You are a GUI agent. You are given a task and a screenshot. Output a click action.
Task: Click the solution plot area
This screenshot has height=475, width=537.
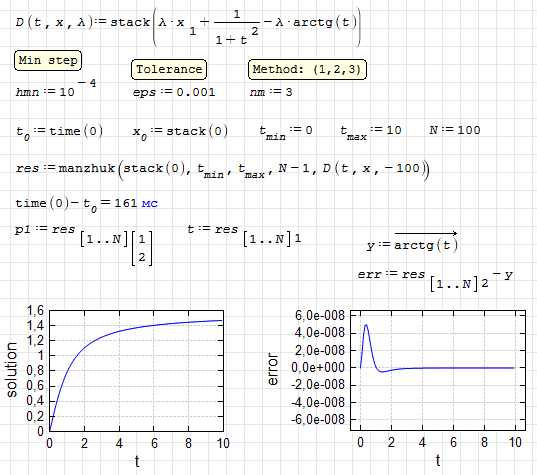coord(136,371)
